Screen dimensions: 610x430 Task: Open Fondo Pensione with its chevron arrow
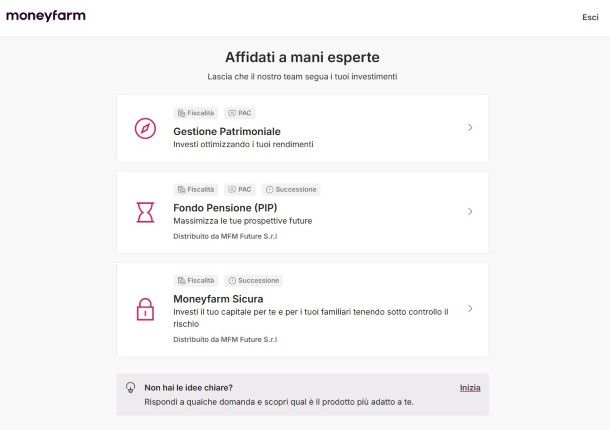[x=470, y=211]
